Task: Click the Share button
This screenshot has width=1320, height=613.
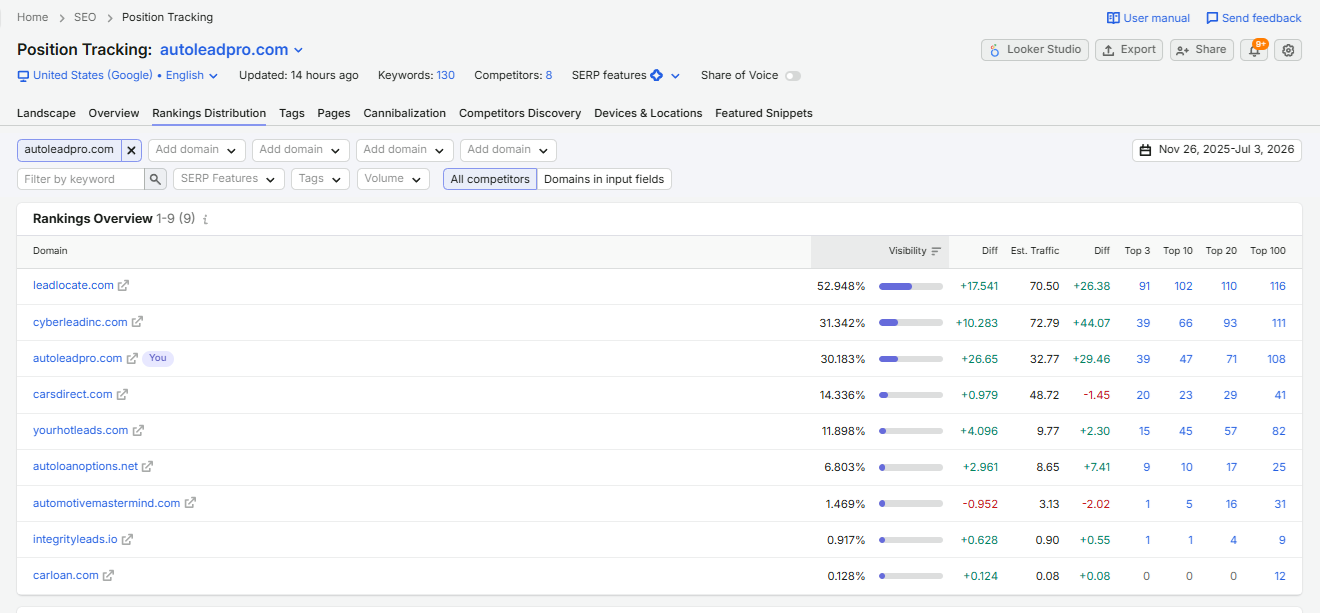Action: pos(1201,50)
